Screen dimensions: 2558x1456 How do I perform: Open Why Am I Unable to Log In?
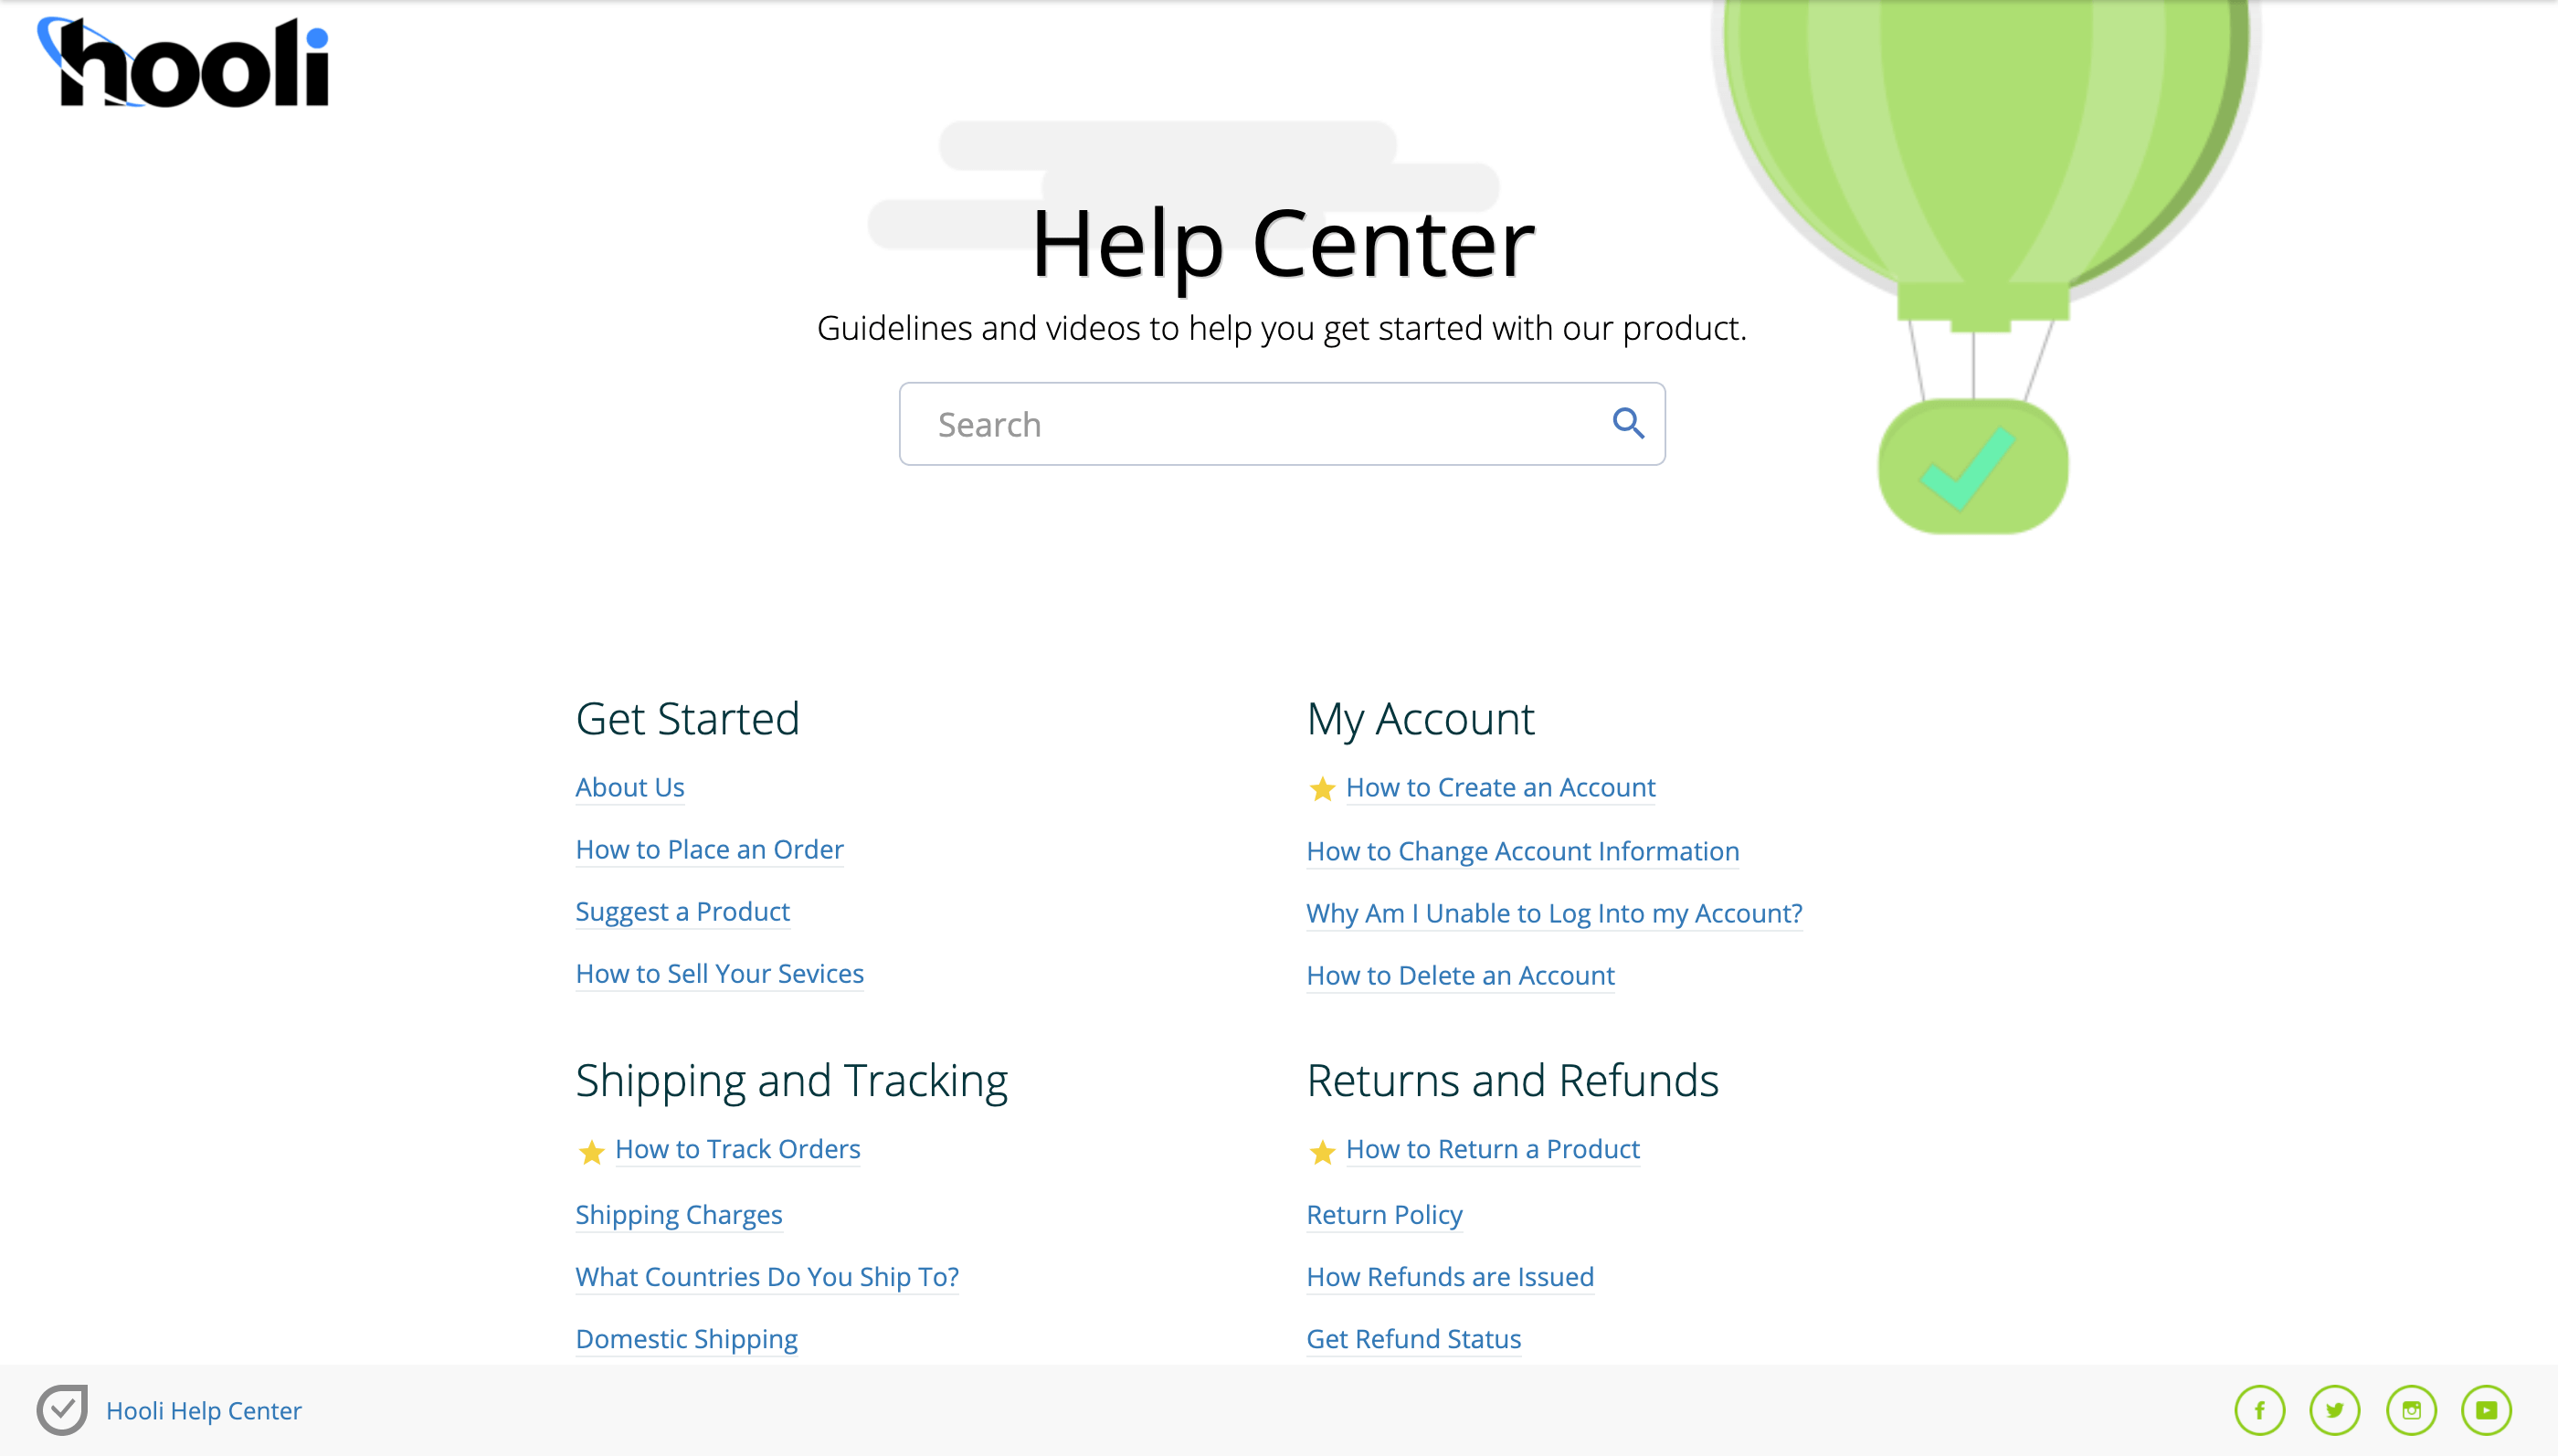[1555, 913]
